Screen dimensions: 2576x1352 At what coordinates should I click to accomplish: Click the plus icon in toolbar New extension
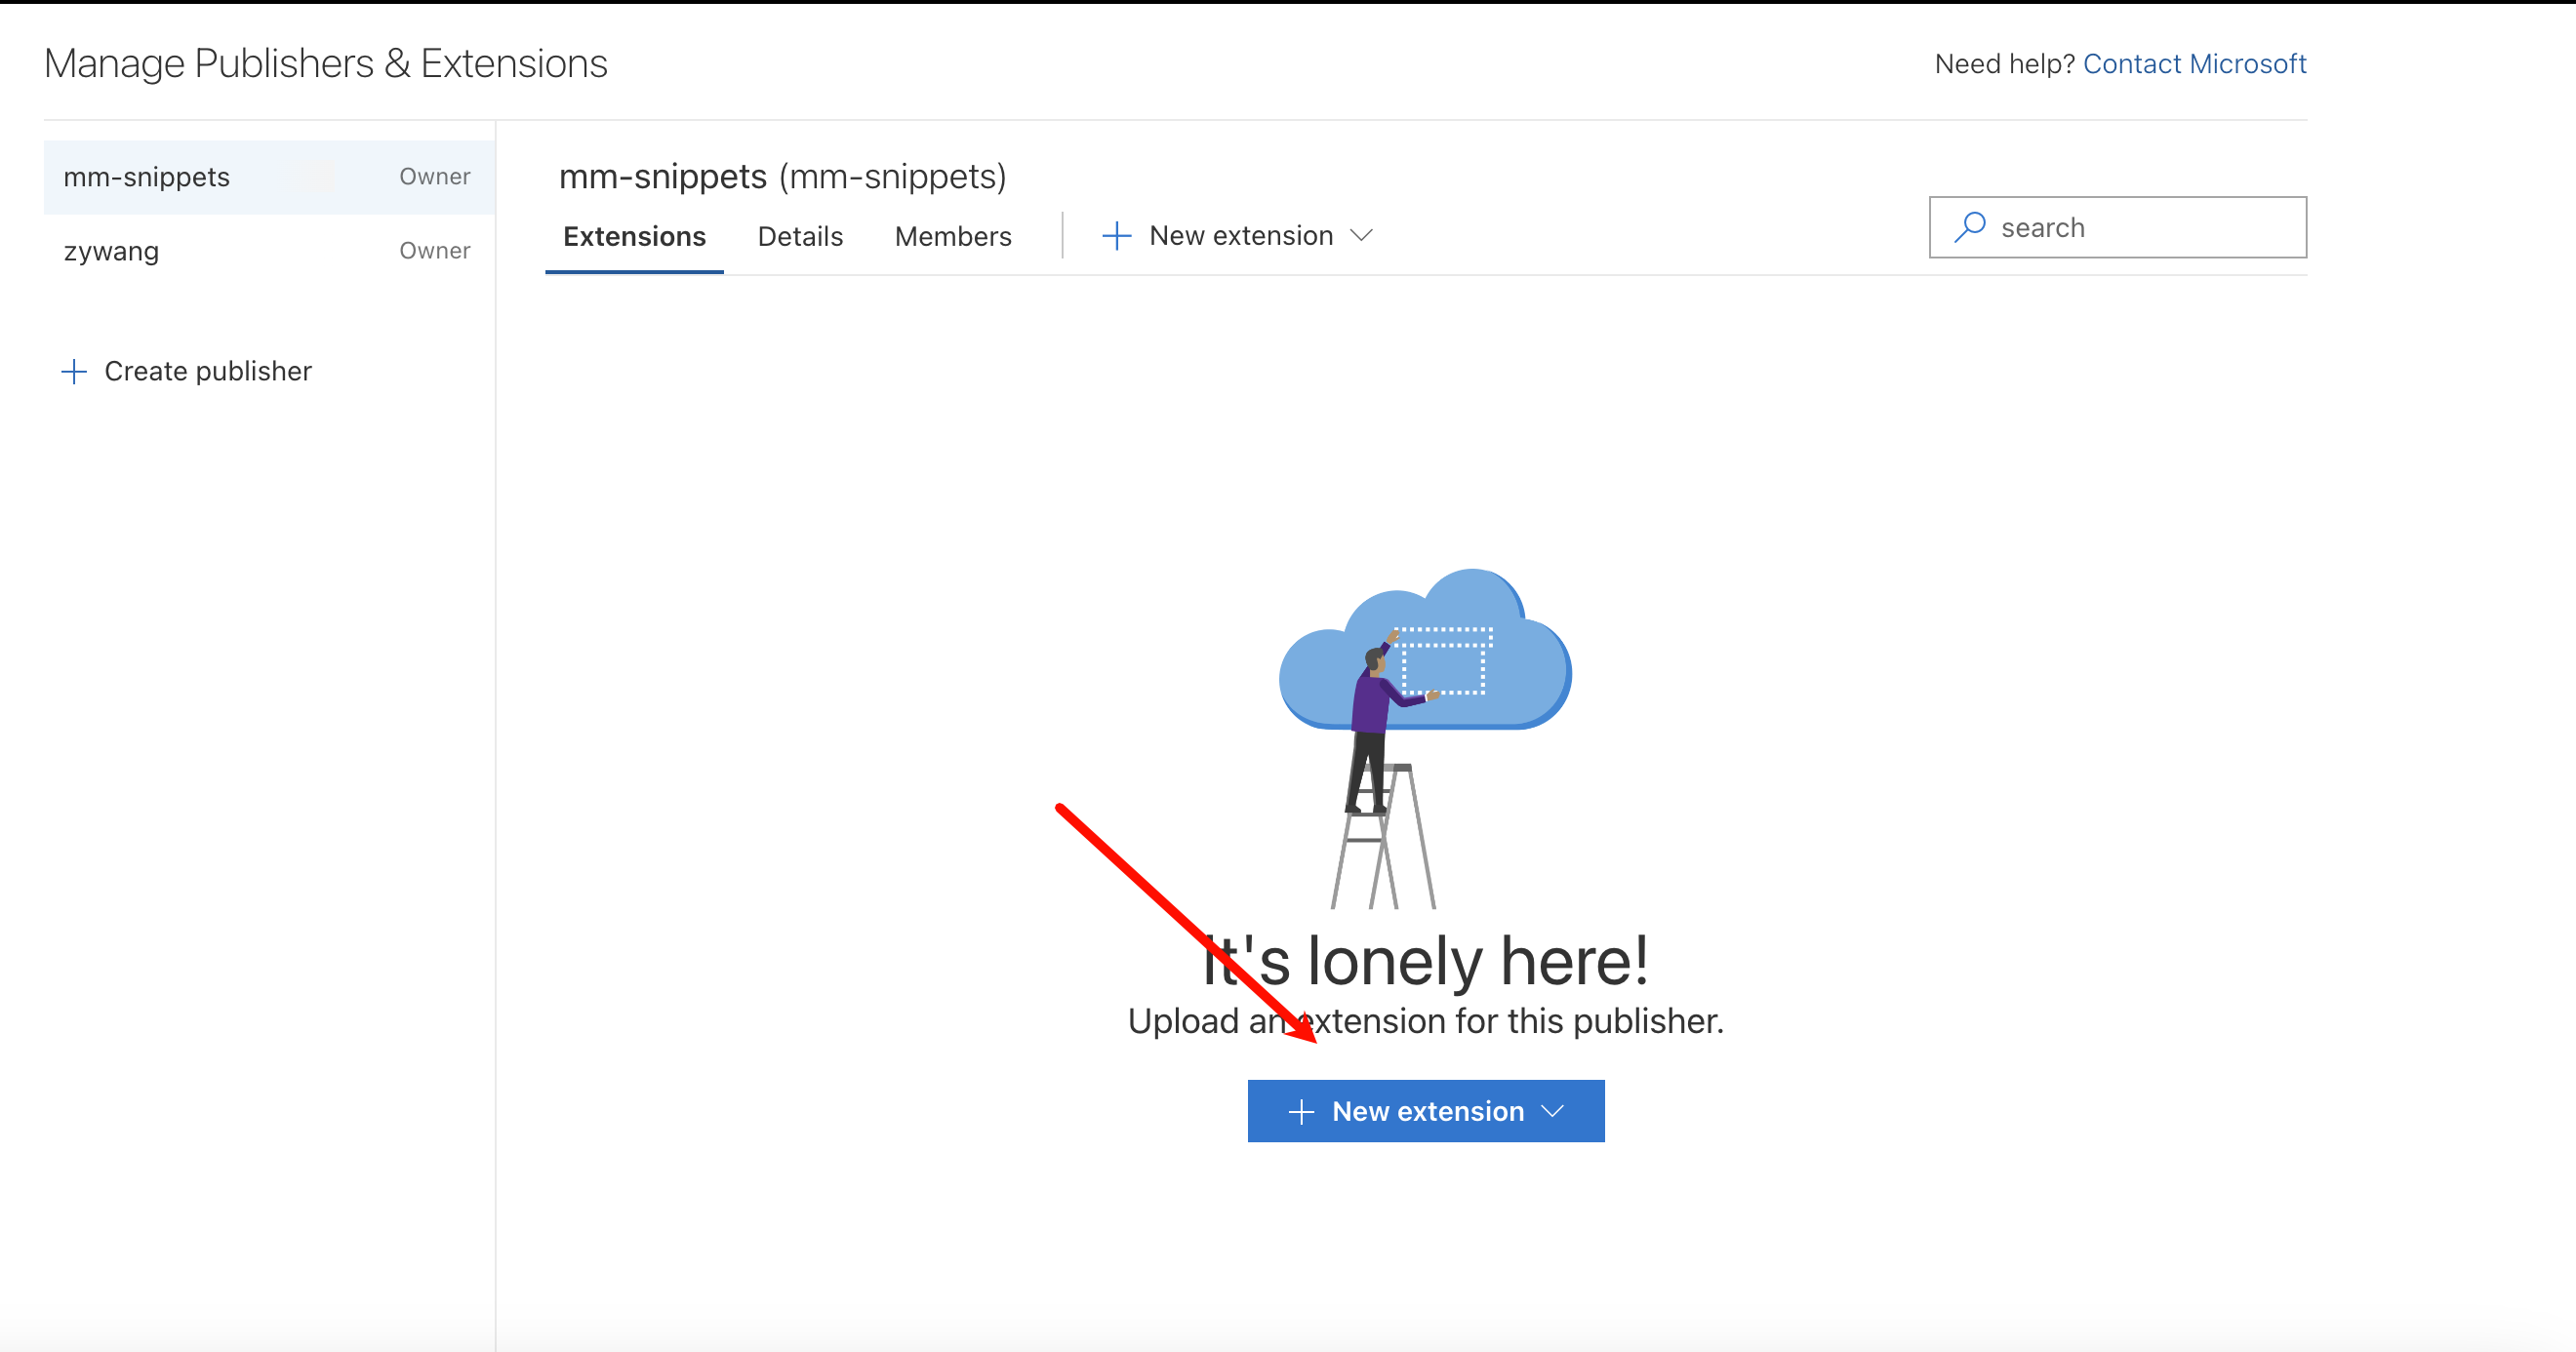tap(1116, 236)
